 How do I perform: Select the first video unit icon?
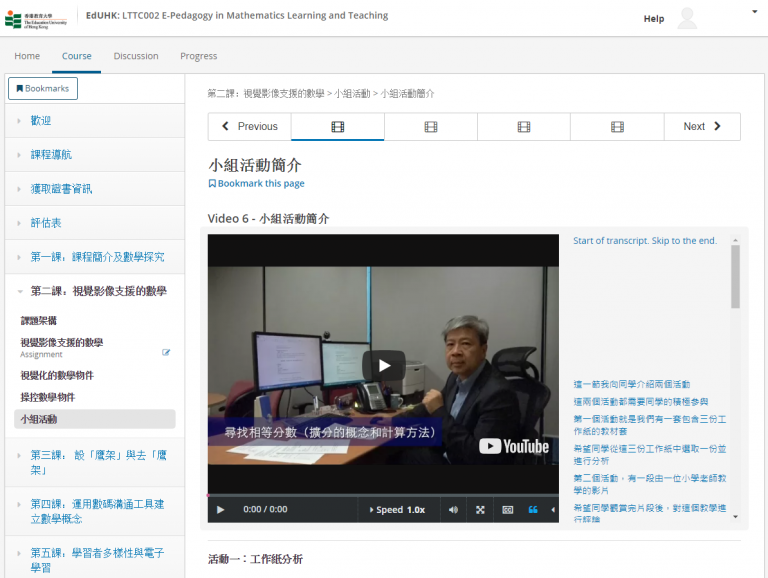tap(337, 127)
